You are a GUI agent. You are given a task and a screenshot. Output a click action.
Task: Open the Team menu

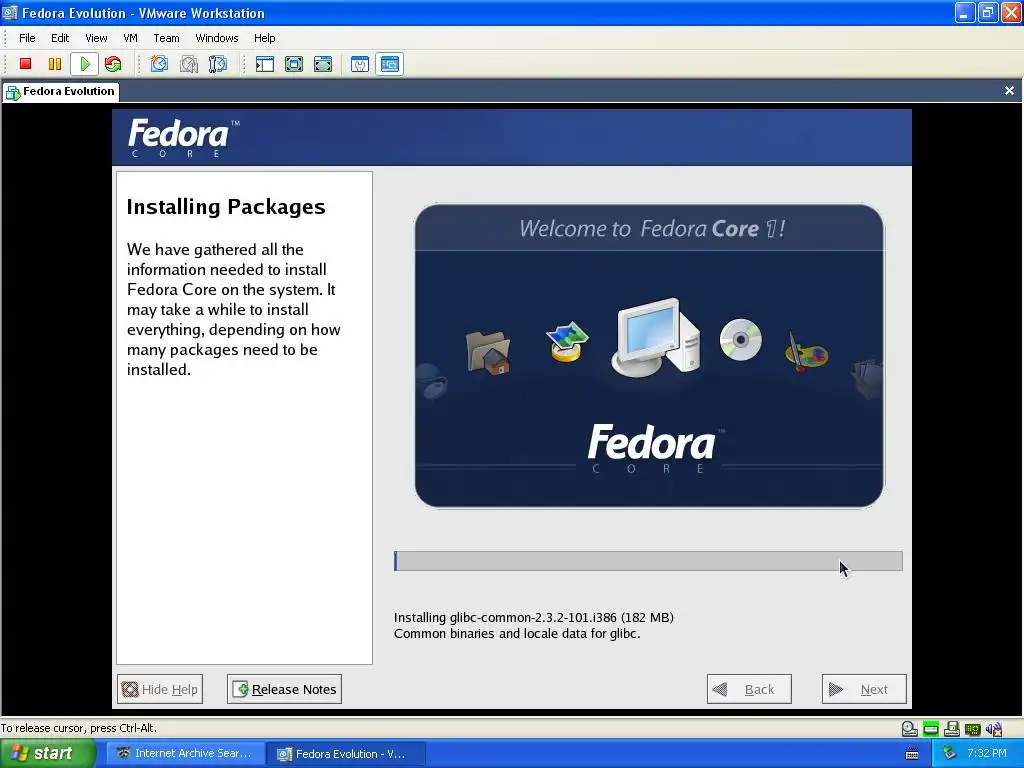click(167, 38)
